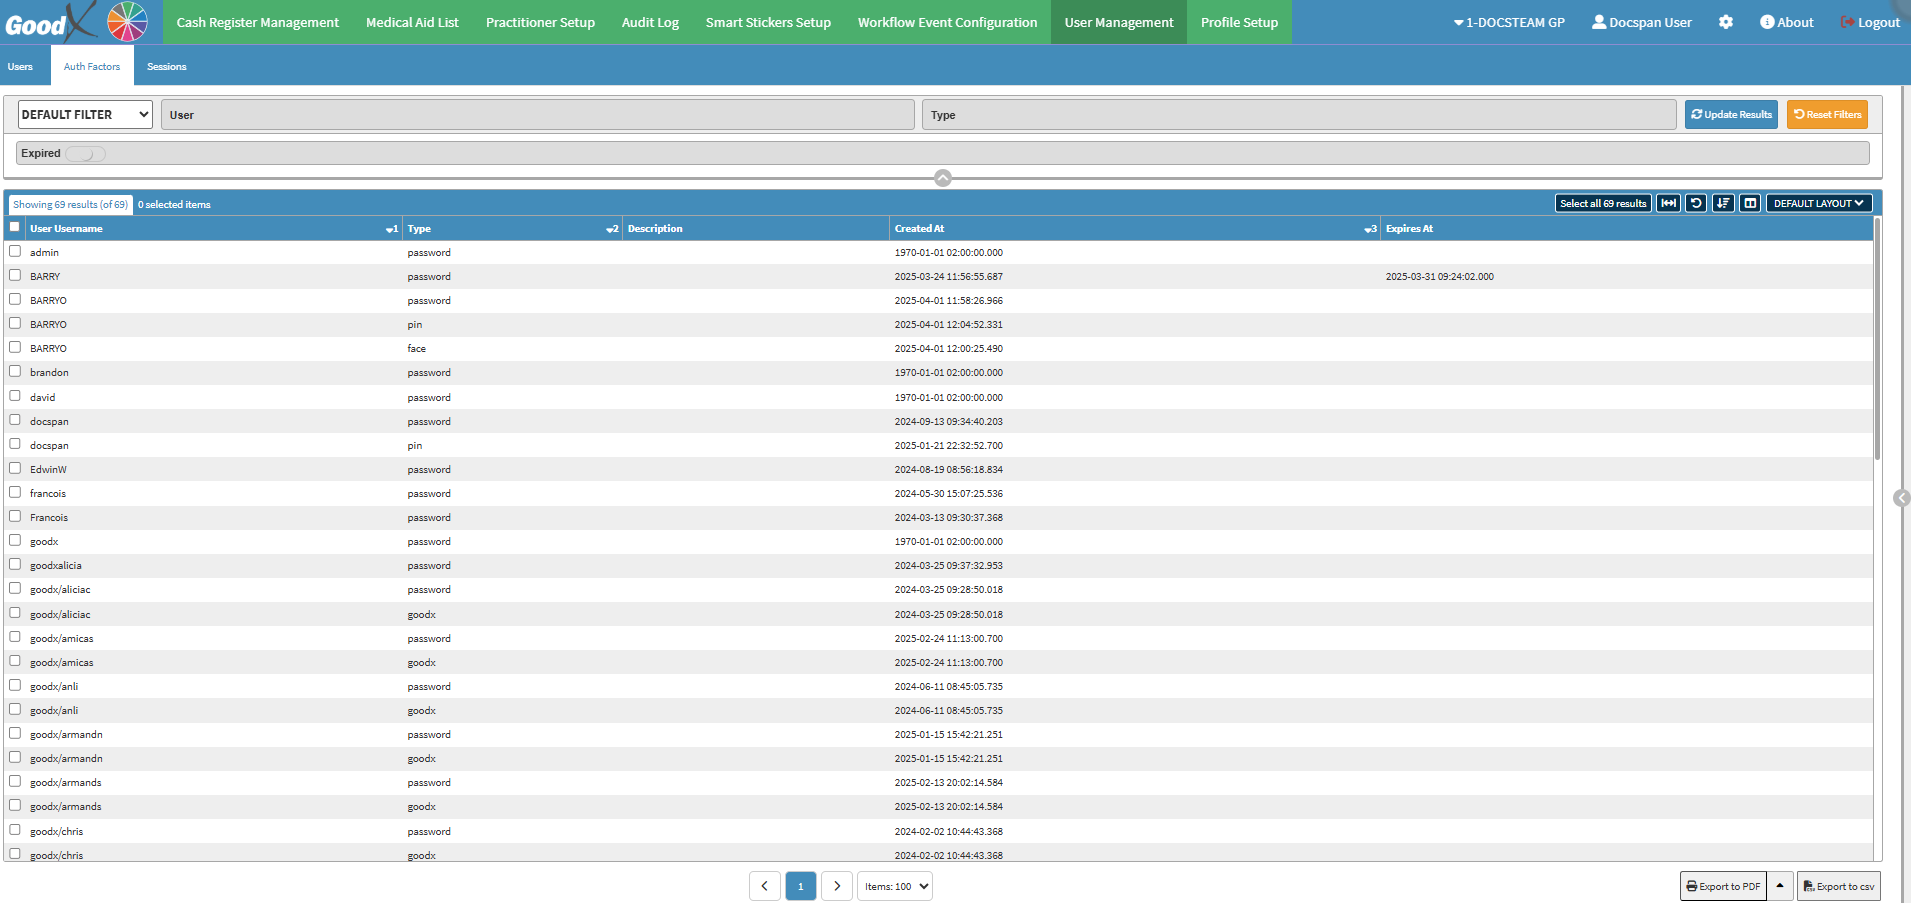Open the colorful wheel icon beside the logo
Viewport: 1911px width, 903px height.
[127, 21]
